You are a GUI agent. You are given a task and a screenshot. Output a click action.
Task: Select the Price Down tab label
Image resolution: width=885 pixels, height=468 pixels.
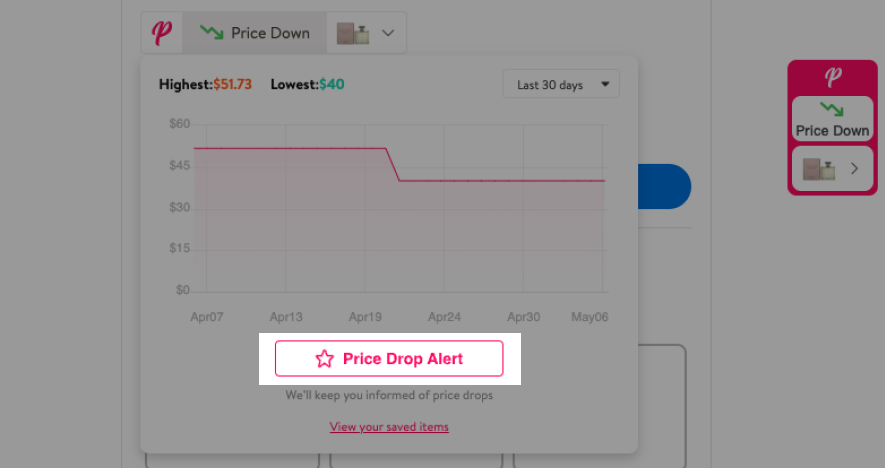tap(270, 33)
